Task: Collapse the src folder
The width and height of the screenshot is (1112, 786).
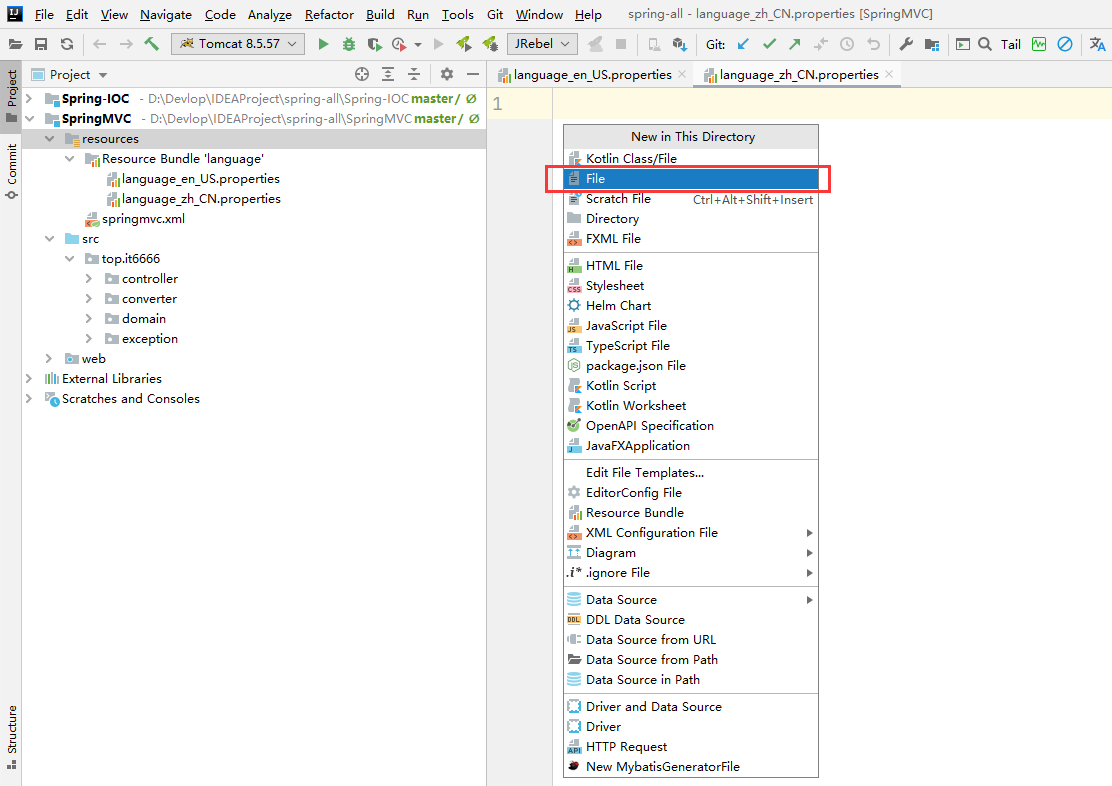Action: pyautogui.click(x=49, y=239)
